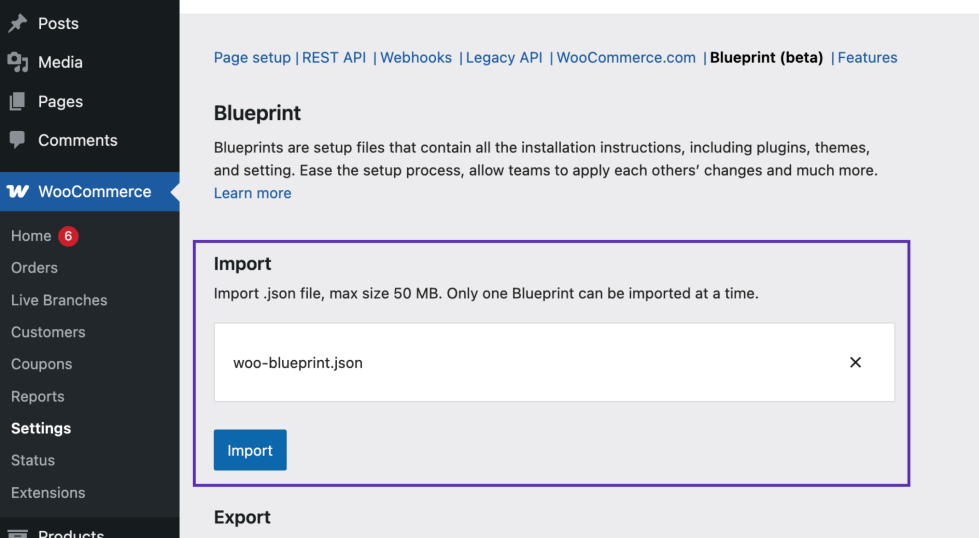Click the WooCommerce logo icon
979x538 pixels.
pyautogui.click(x=18, y=191)
